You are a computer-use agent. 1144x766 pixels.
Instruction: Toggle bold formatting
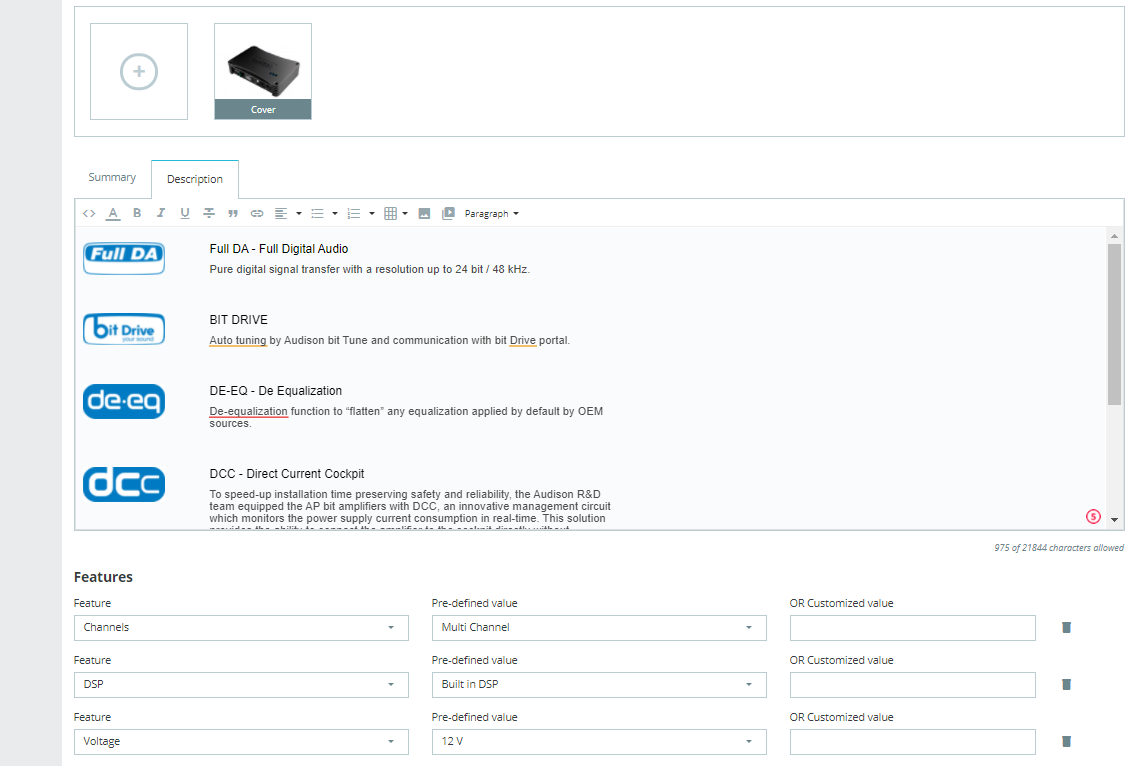pyautogui.click(x=136, y=213)
